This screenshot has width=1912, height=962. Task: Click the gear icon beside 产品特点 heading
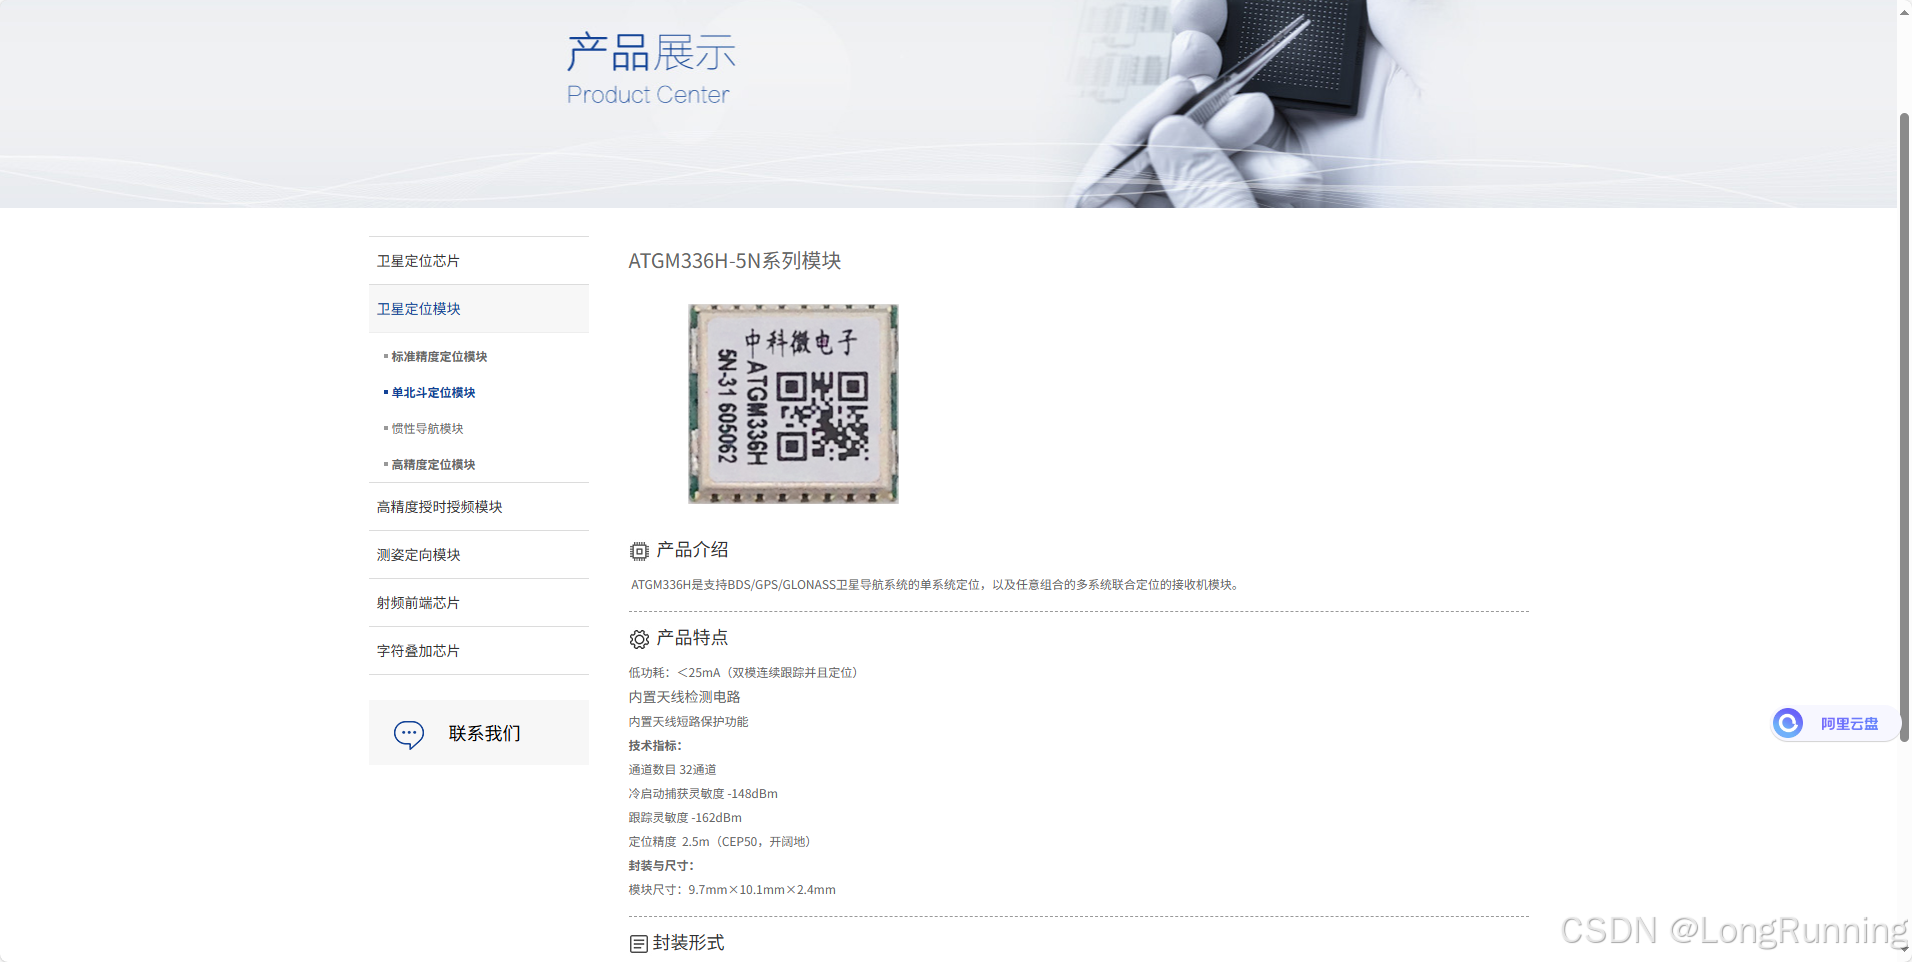(639, 638)
